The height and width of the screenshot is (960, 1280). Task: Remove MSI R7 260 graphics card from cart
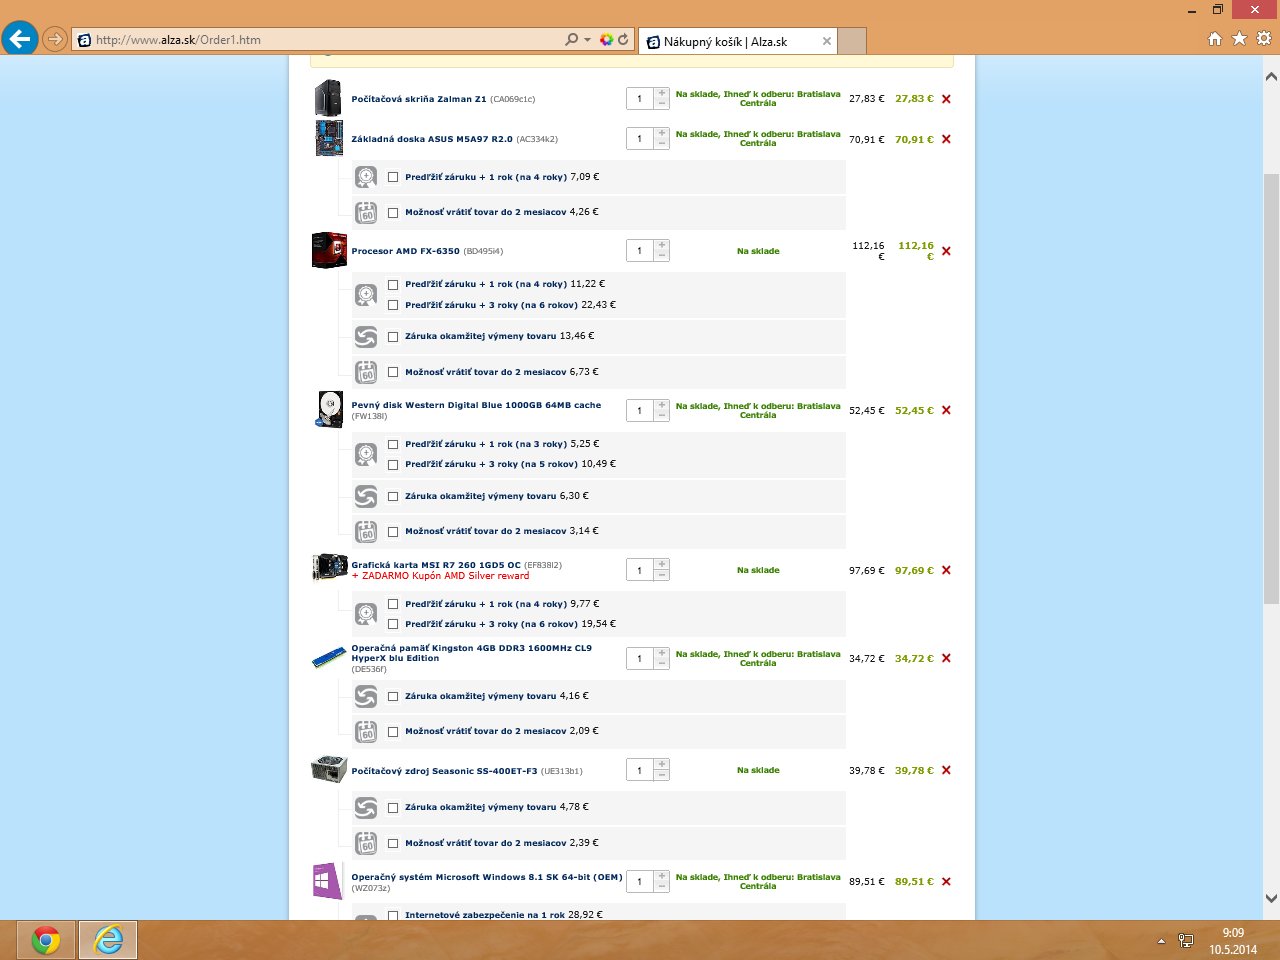coord(946,570)
